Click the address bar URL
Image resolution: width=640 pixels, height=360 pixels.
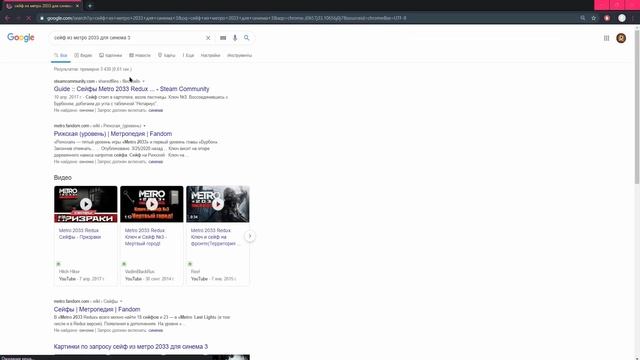pos(227,18)
